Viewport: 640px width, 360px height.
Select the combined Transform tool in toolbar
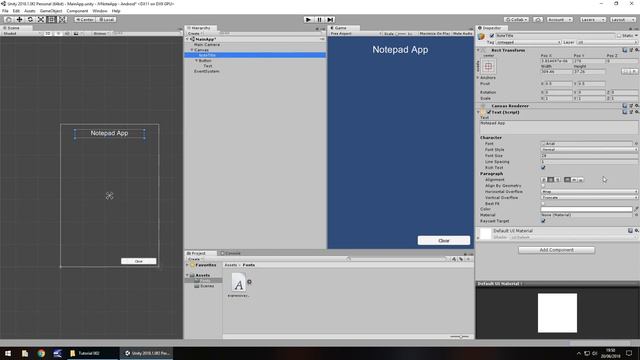tap(62, 20)
